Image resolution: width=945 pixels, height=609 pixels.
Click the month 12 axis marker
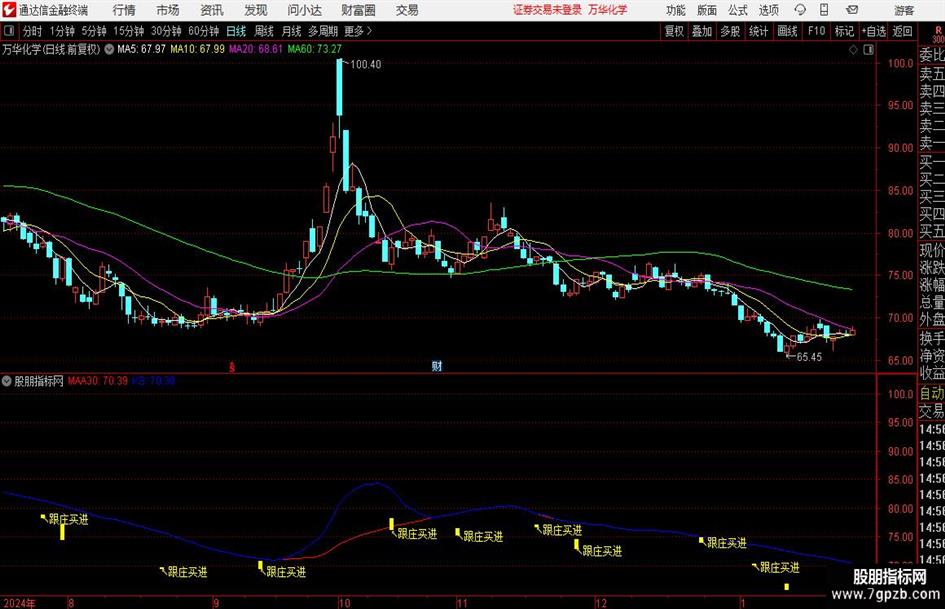[600, 602]
